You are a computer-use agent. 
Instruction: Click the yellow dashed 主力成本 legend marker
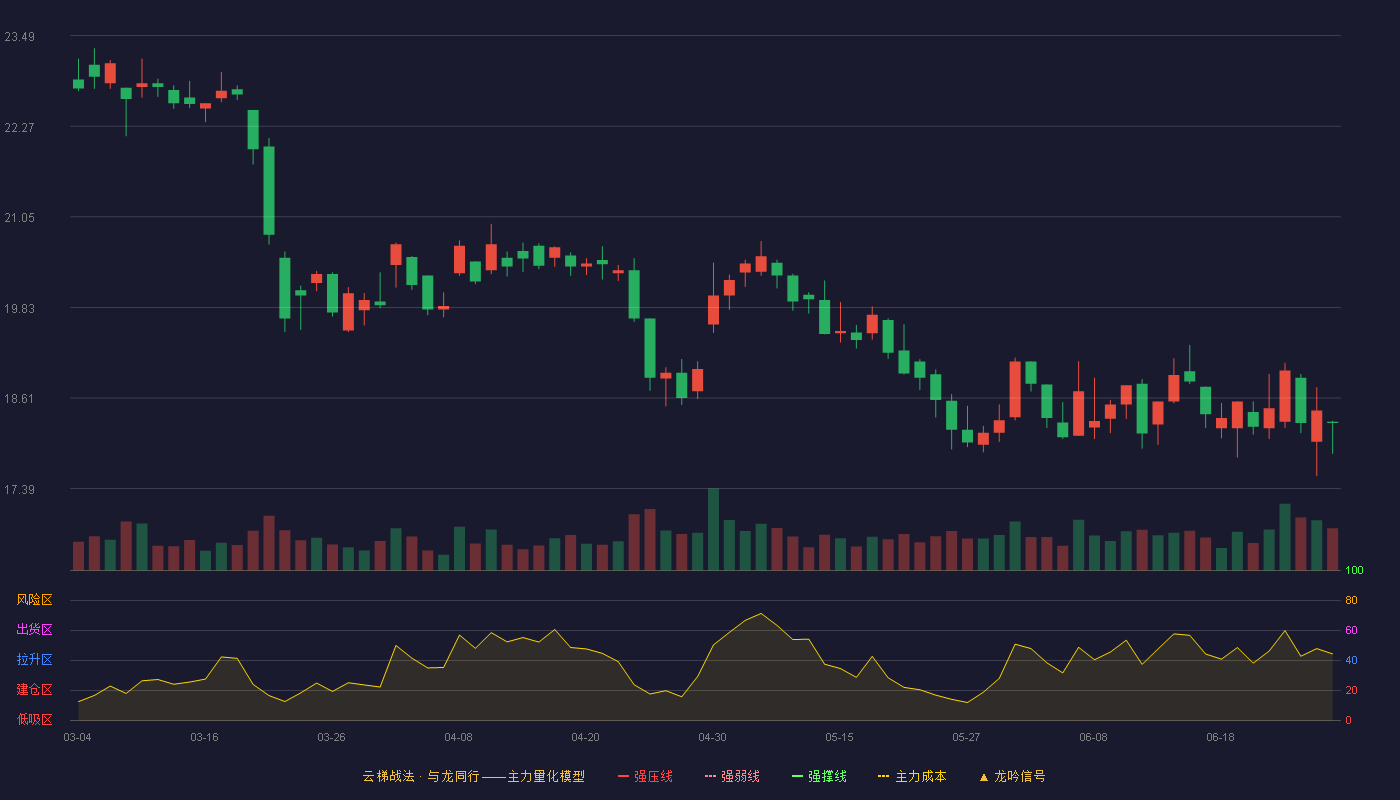point(883,776)
